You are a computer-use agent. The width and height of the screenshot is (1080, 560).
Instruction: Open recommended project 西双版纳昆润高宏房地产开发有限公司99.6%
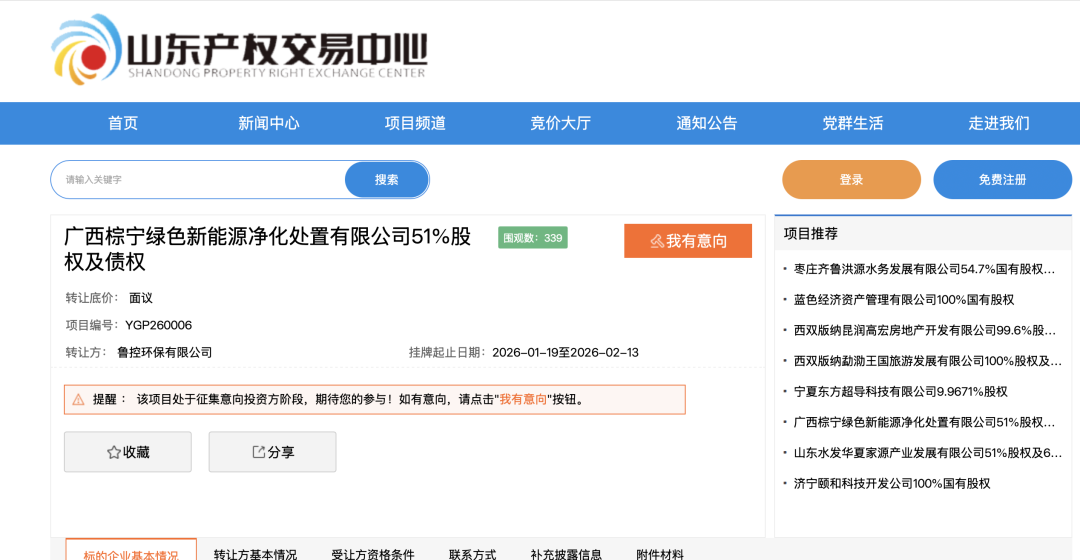tap(924, 331)
